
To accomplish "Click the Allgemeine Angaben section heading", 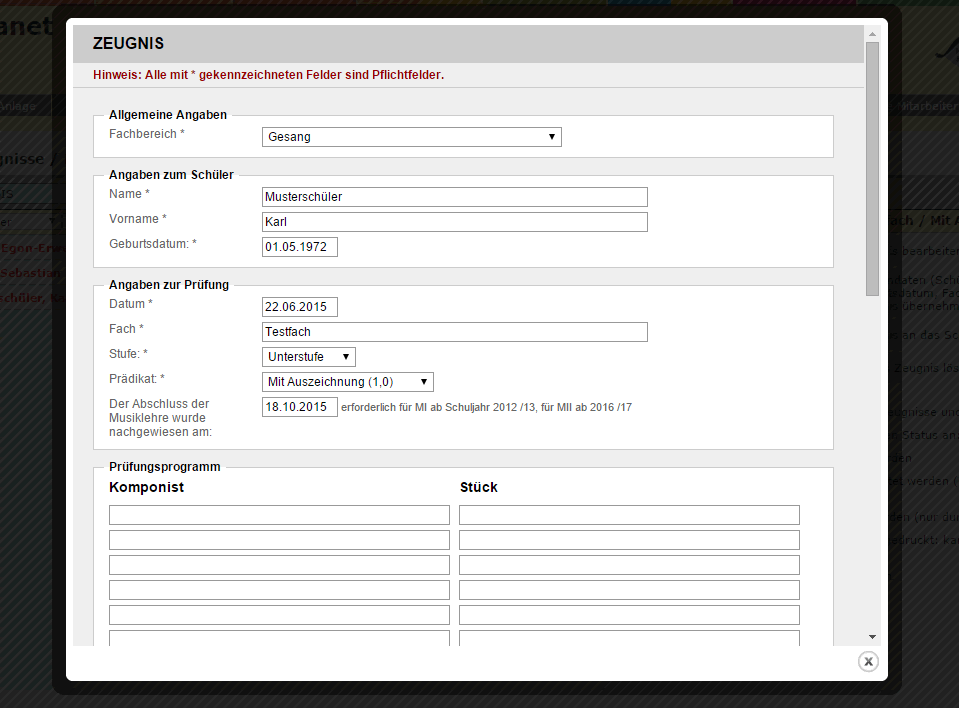I will click(x=168, y=115).
